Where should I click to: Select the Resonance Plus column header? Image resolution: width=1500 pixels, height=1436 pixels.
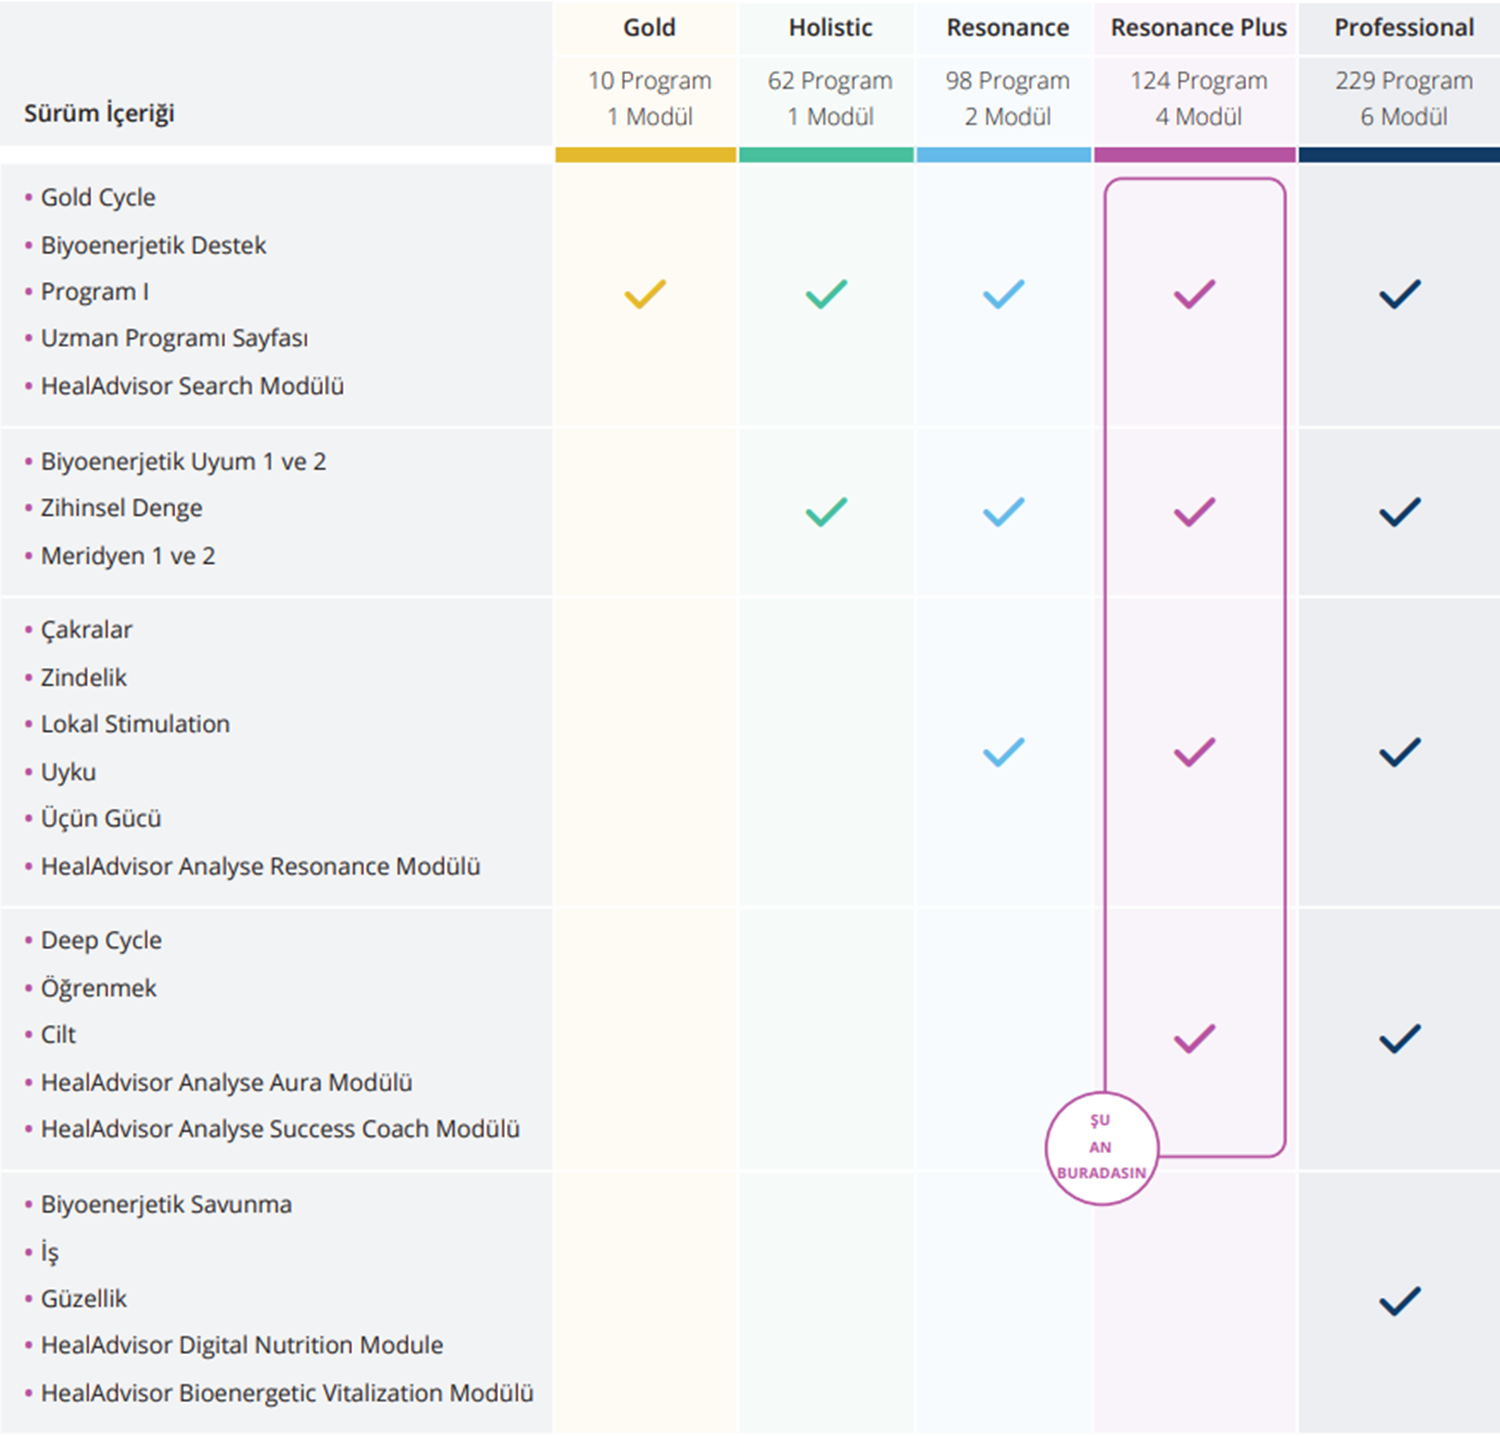(1198, 28)
